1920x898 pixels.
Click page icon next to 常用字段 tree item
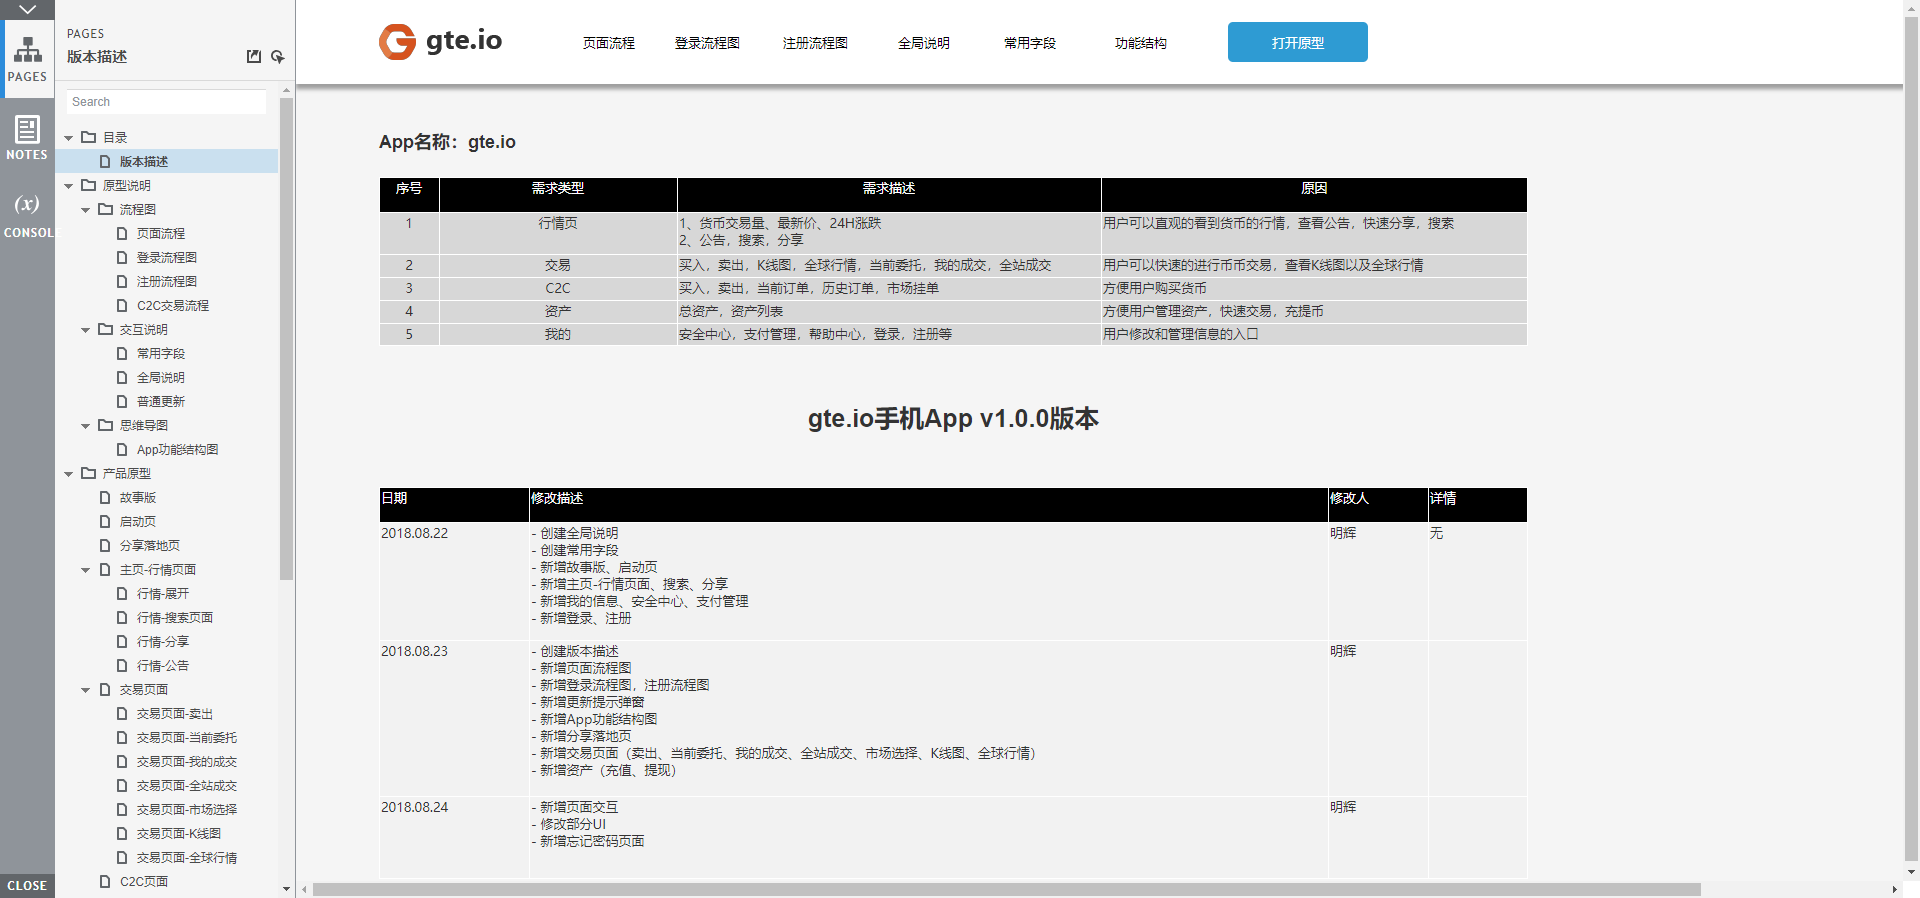click(122, 353)
